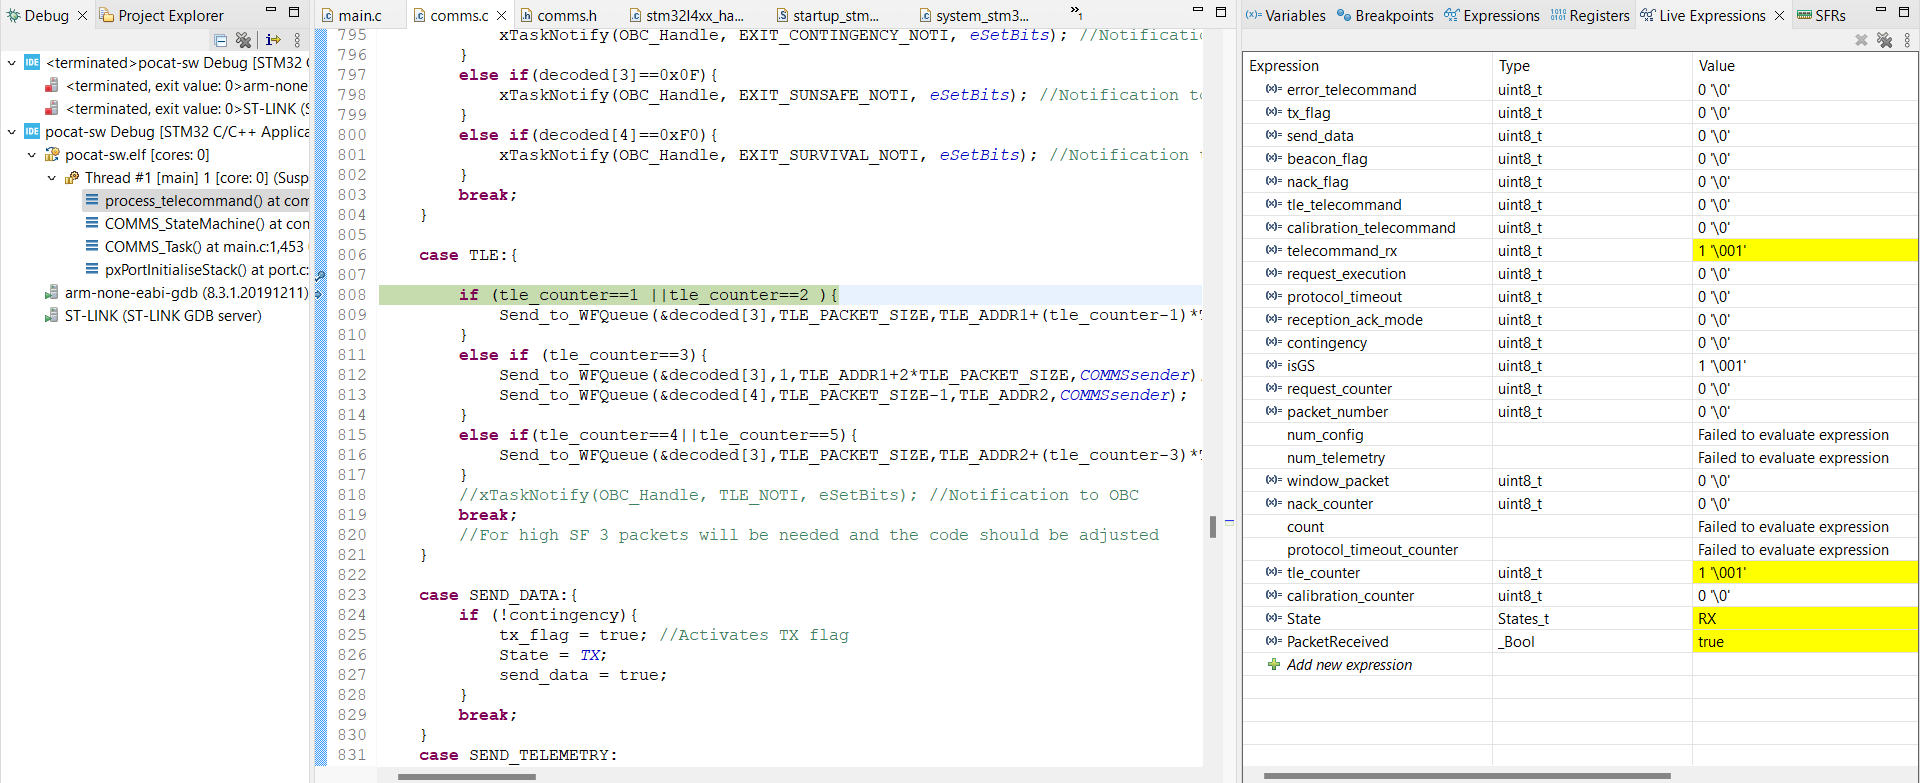Click editor horizontal scrollbar thumb
Viewport: 1920px width, 783px height.
466,776
